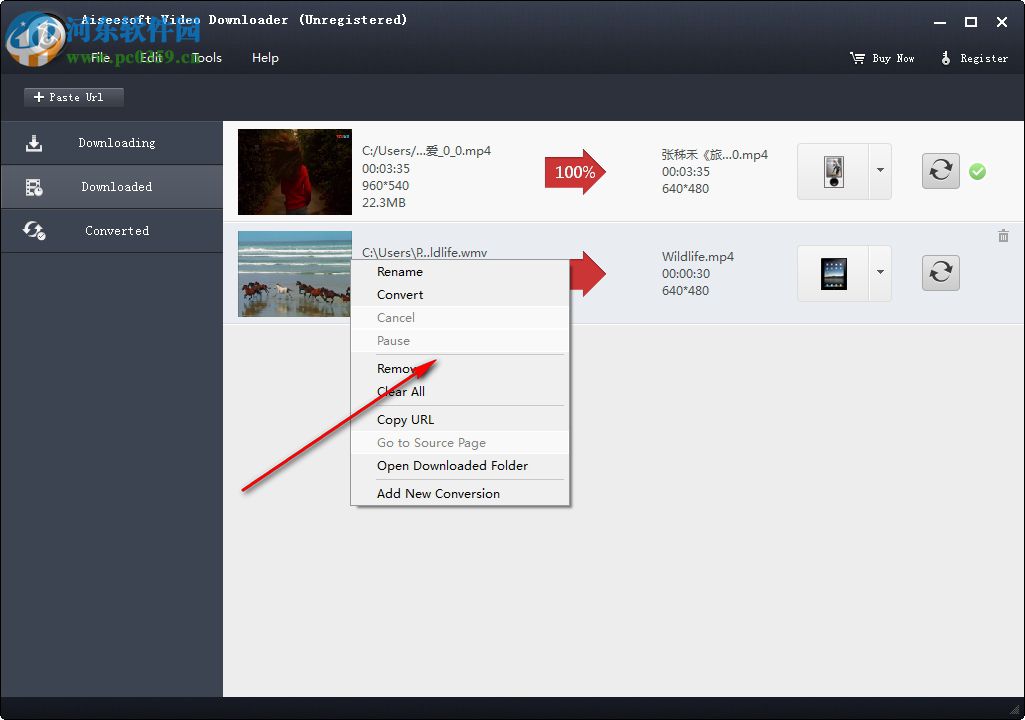Click the Buy Now cart icon
The width and height of the screenshot is (1025, 720).
point(855,58)
